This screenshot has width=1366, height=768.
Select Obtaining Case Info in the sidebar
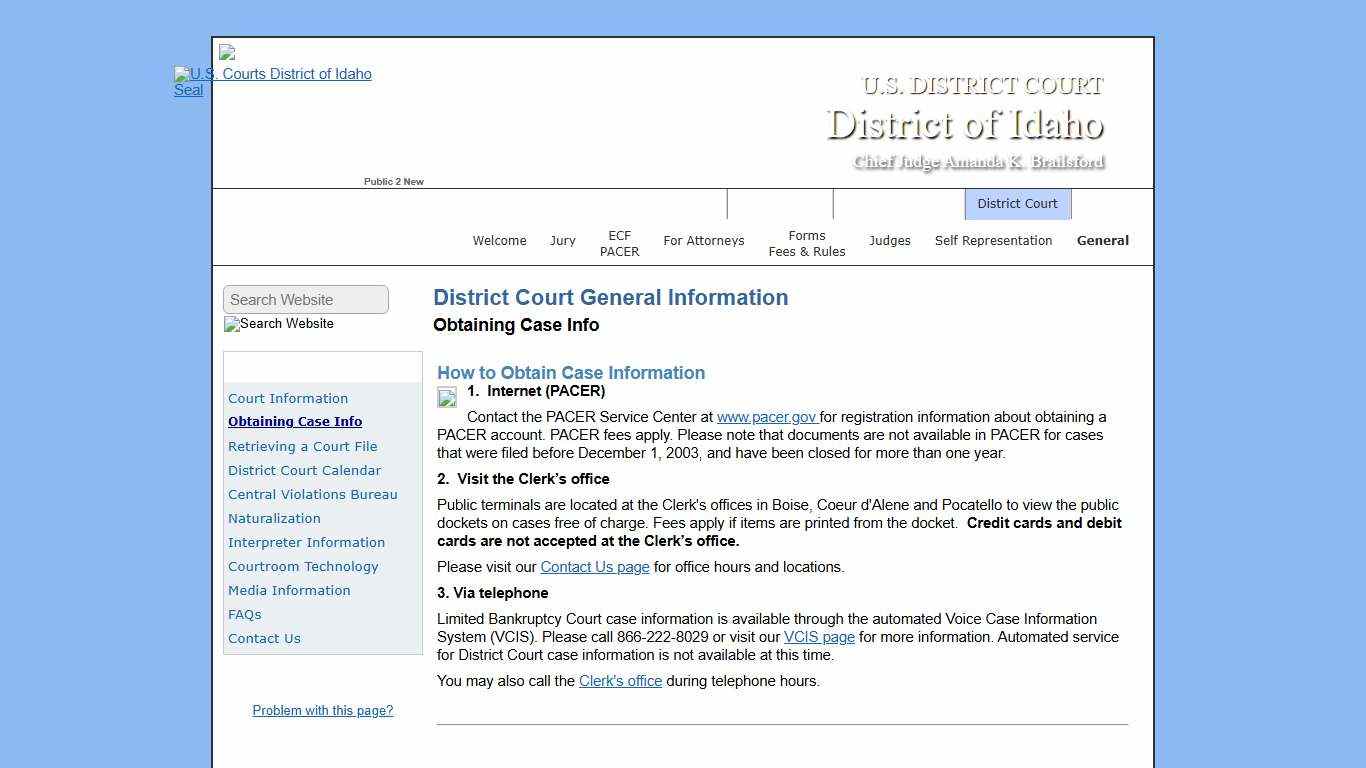pyautogui.click(x=295, y=421)
